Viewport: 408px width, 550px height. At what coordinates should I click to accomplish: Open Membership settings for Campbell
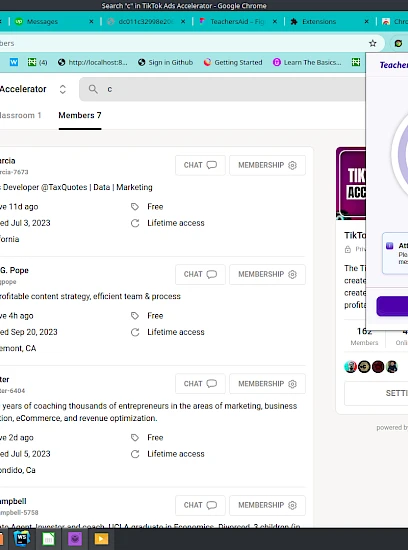tap(267, 505)
